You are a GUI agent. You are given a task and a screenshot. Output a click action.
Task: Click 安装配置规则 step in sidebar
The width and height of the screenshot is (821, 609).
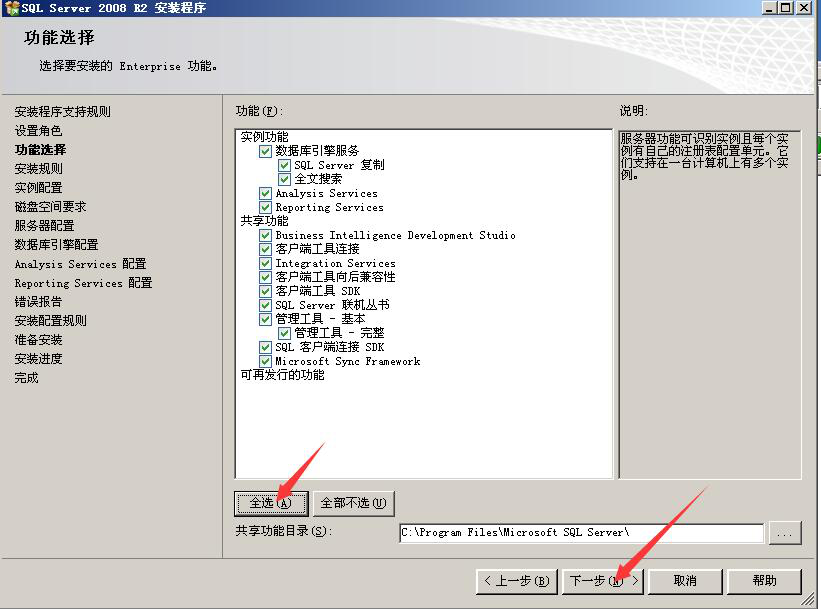pos(50,320)
